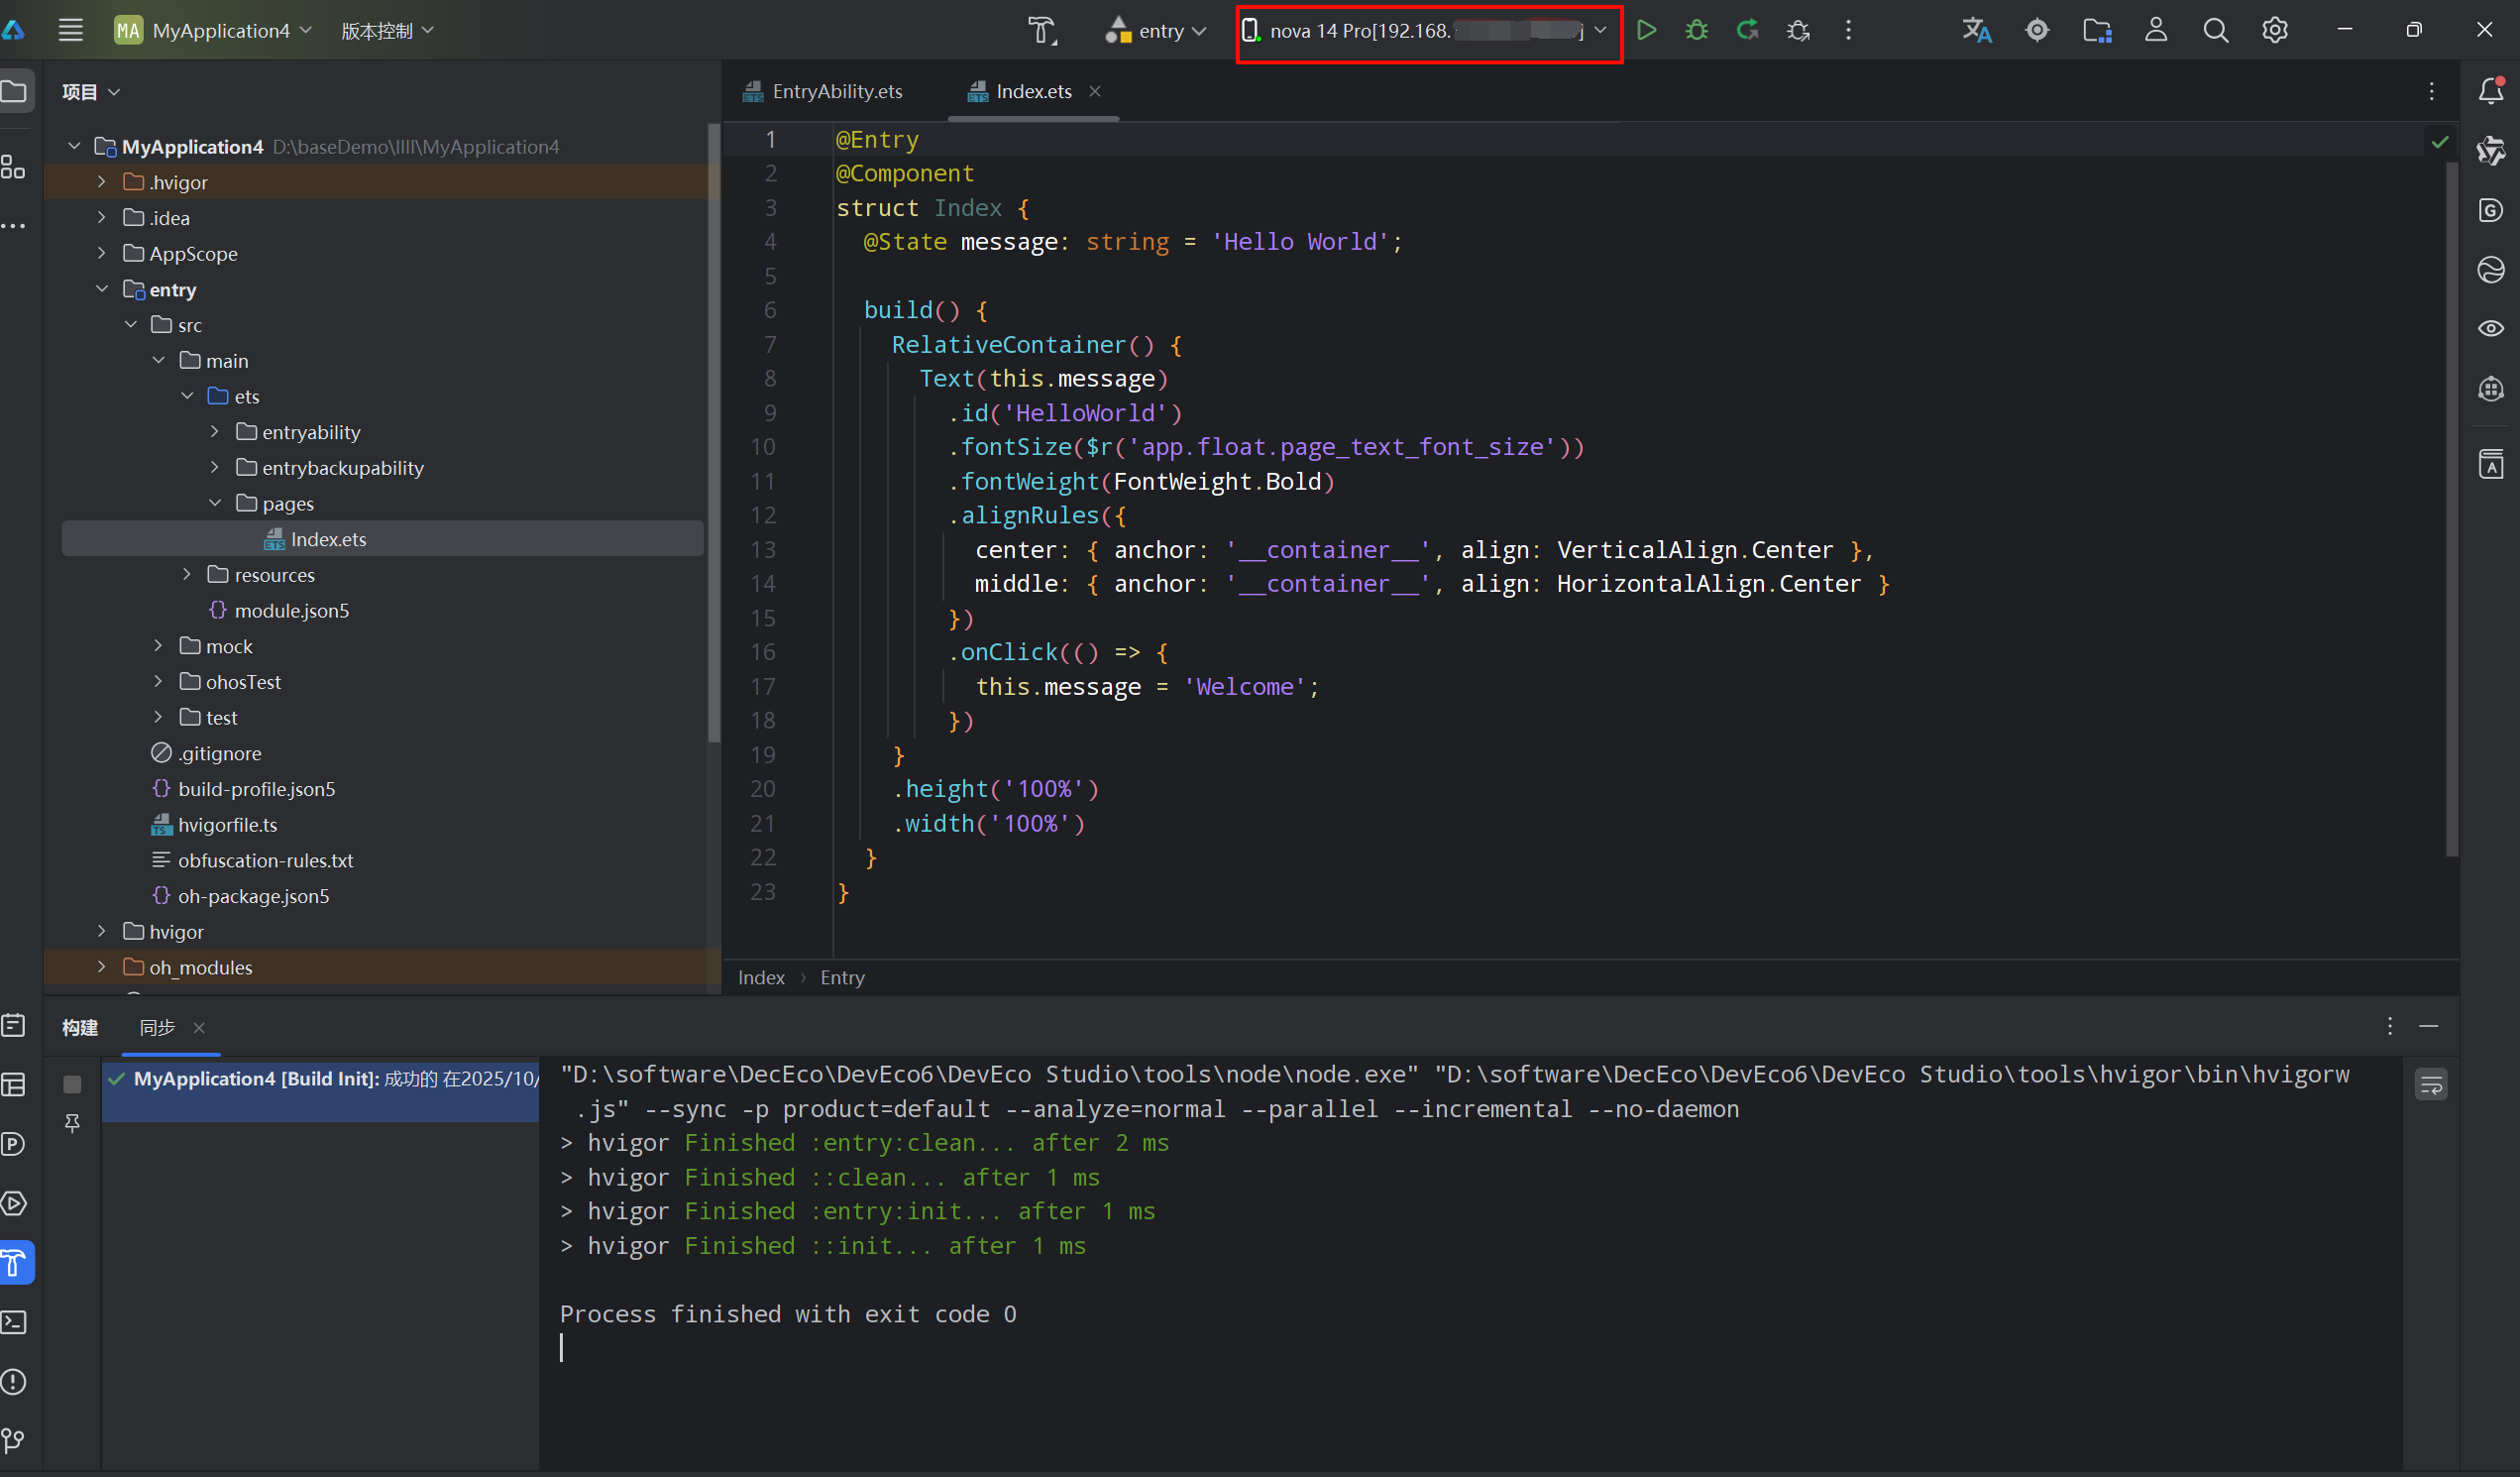Expand the resources folder
The height and width of the screenshot is (1477, 2520).
pos(187,574)
